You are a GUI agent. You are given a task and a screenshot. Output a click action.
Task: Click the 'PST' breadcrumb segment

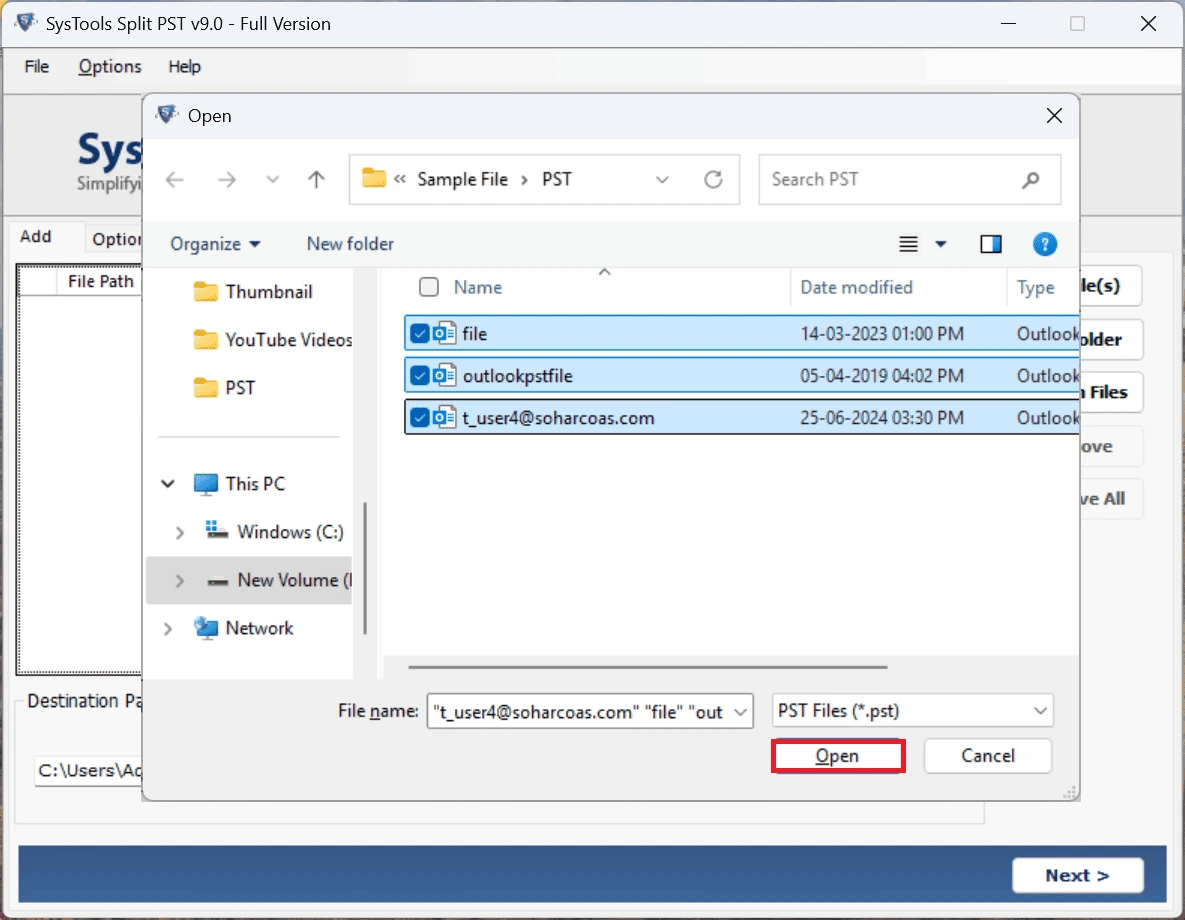557,179
